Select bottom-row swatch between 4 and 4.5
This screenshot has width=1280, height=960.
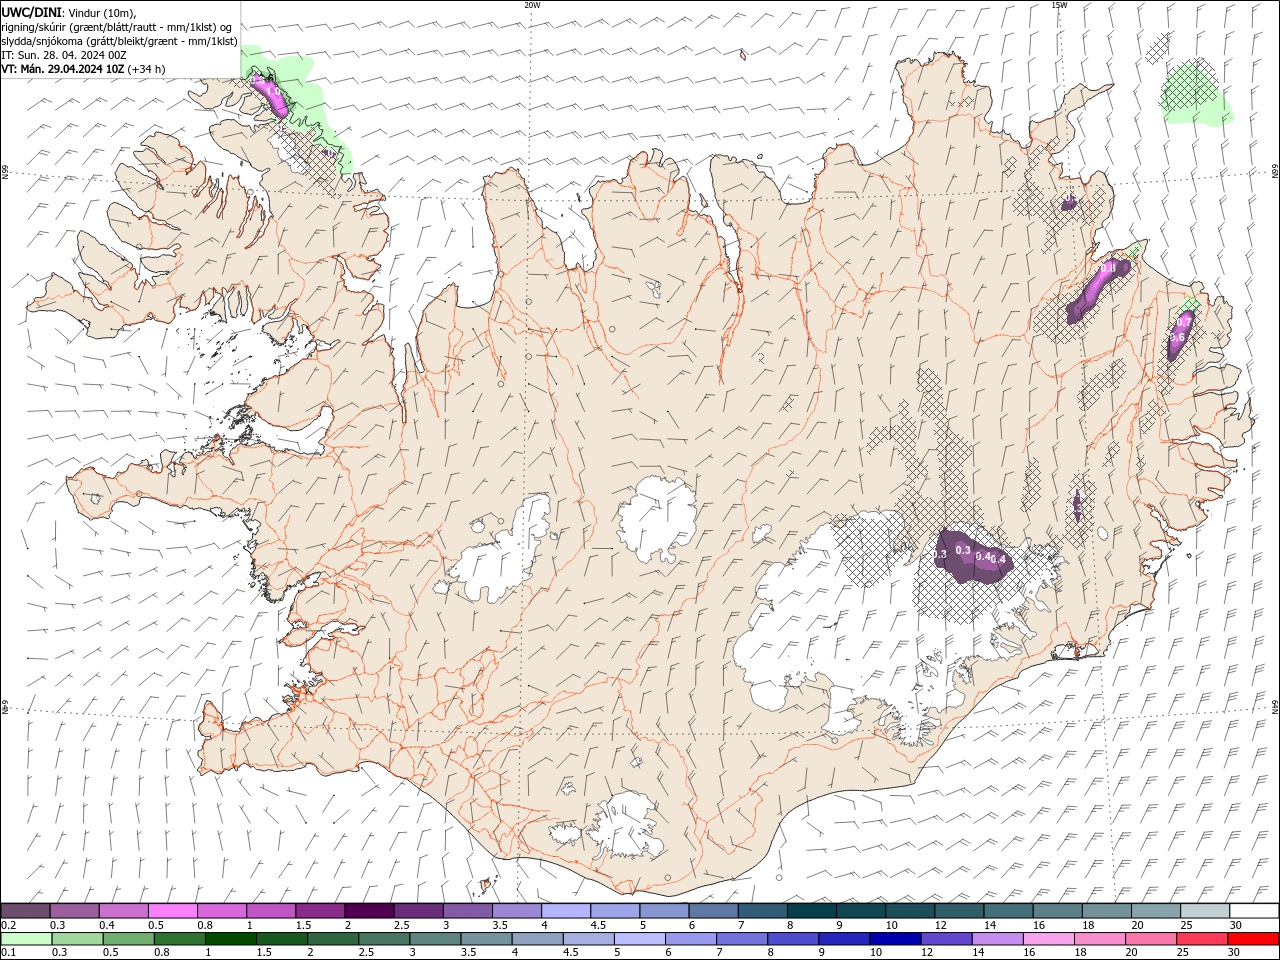(537, 939)
